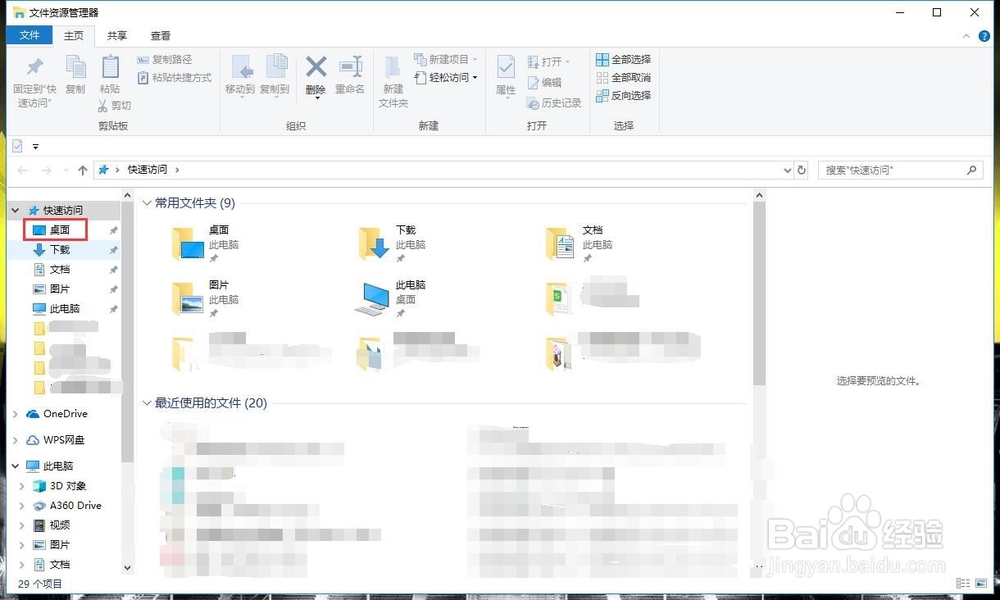Screen dimensions: 1000x600
Task: Collapse the 常用文件夹 (9) group
Action: [147, 203]
